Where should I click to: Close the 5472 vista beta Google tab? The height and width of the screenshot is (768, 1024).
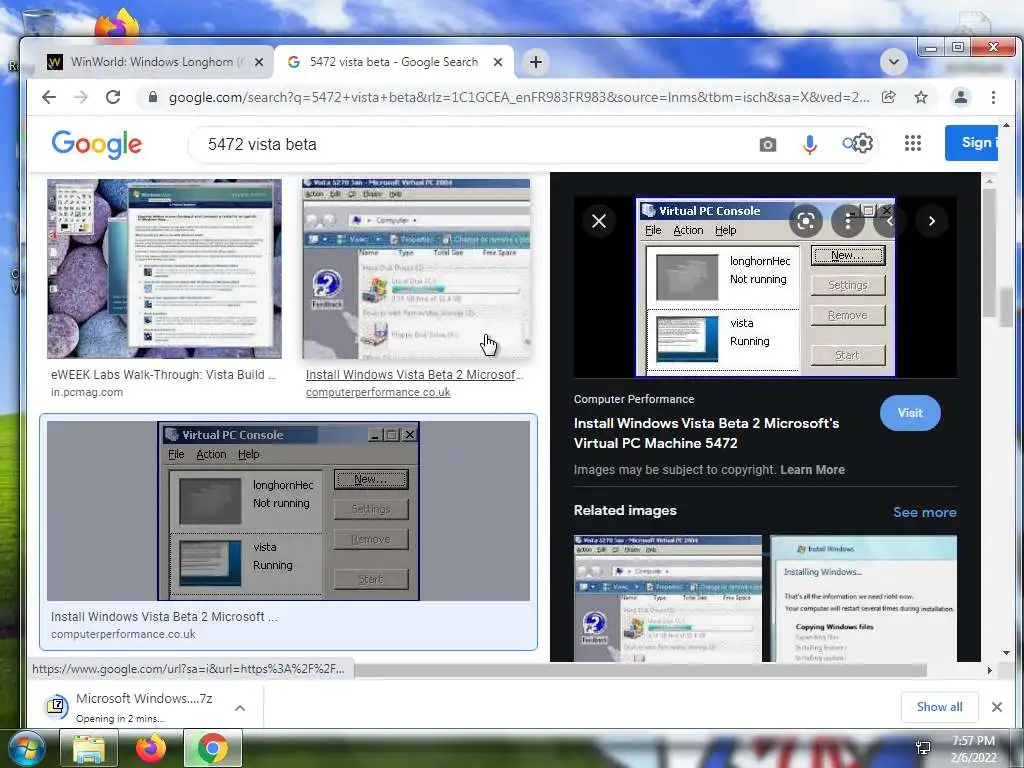498,62
